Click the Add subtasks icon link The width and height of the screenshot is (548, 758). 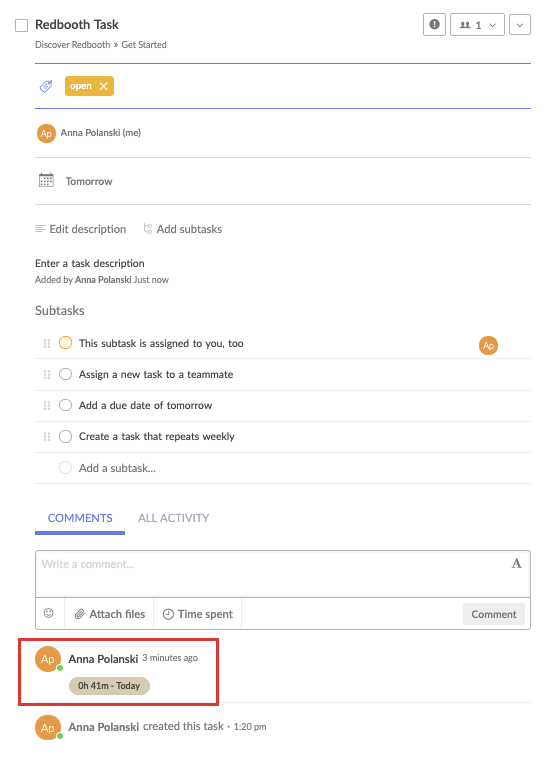point(183,229)
